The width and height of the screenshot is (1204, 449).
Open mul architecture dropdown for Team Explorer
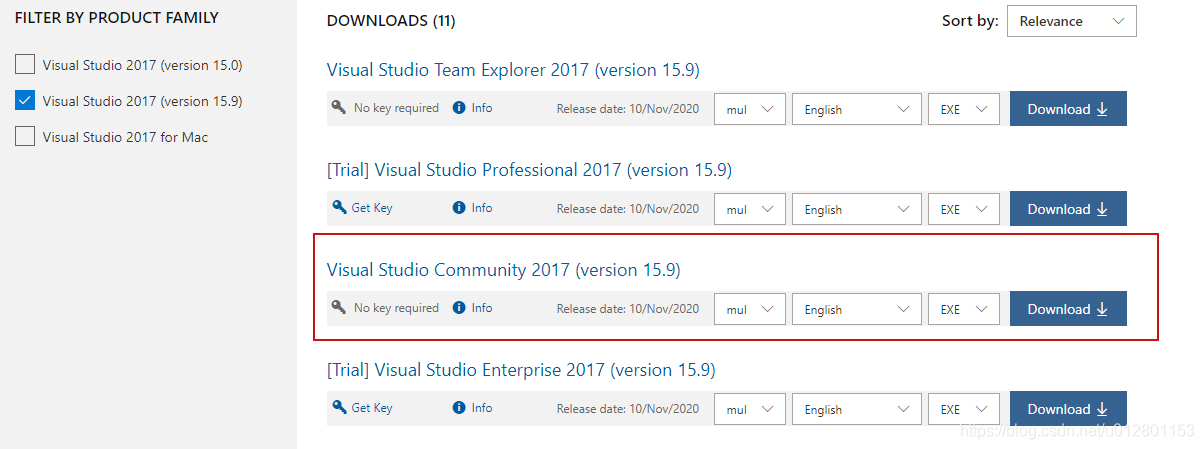click(x=750, y=109)
